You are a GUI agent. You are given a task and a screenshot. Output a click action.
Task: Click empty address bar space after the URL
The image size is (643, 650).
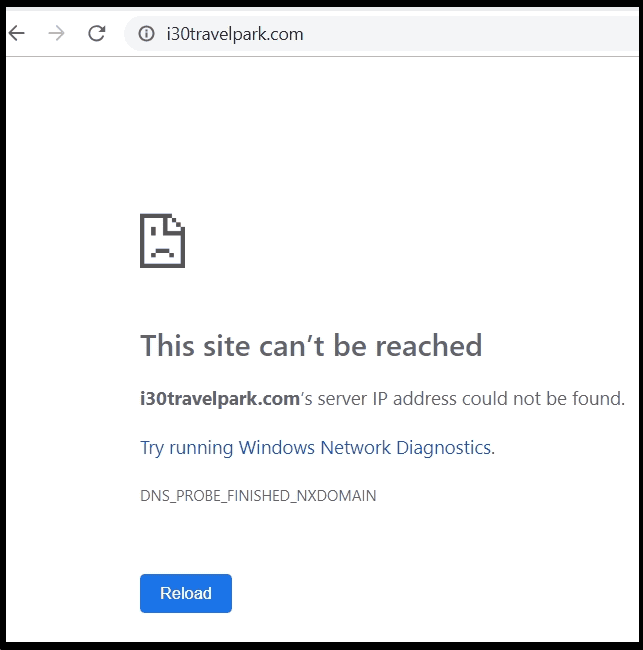[x=468, y=34]
